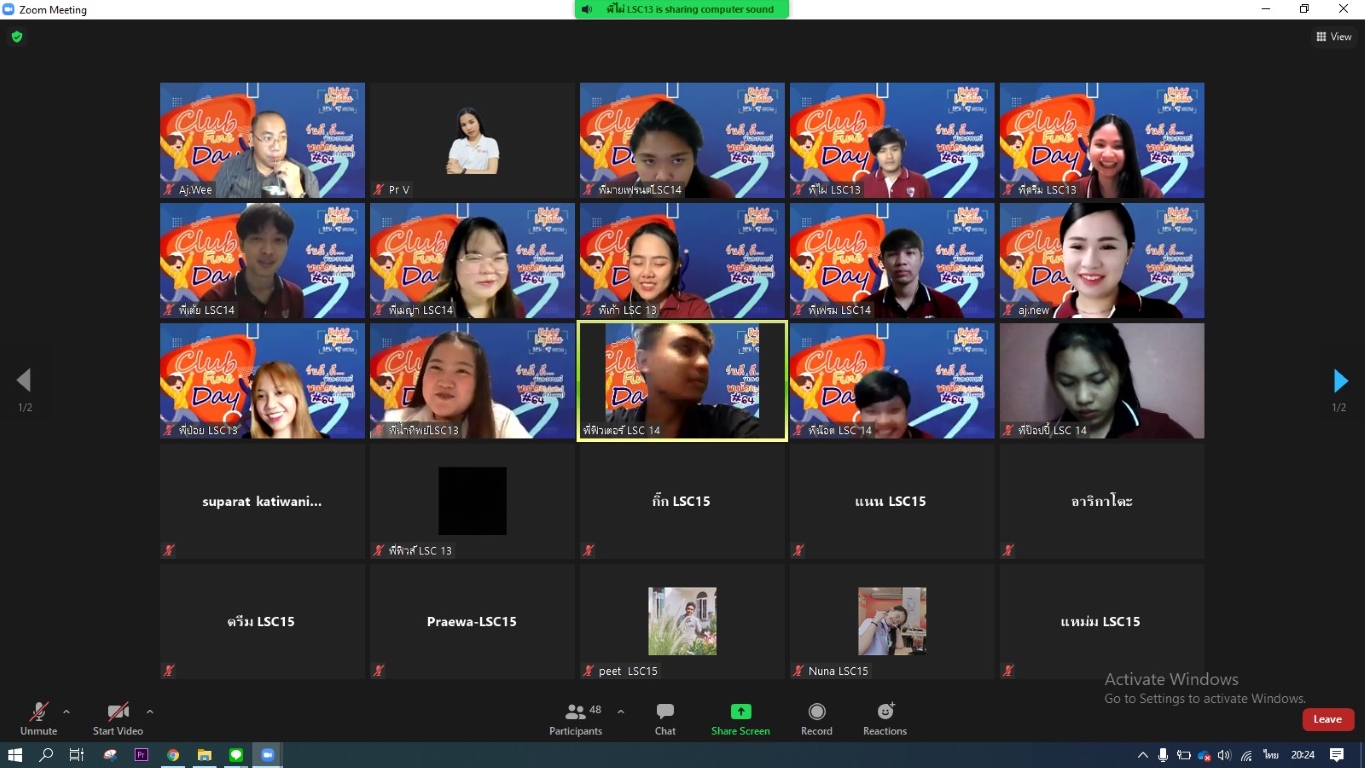Image resolution: width=1365 pixels, height=768 pixels.
Task: Click muted mic icon on Nuna LSC15
Action: (x=799, y=670)
